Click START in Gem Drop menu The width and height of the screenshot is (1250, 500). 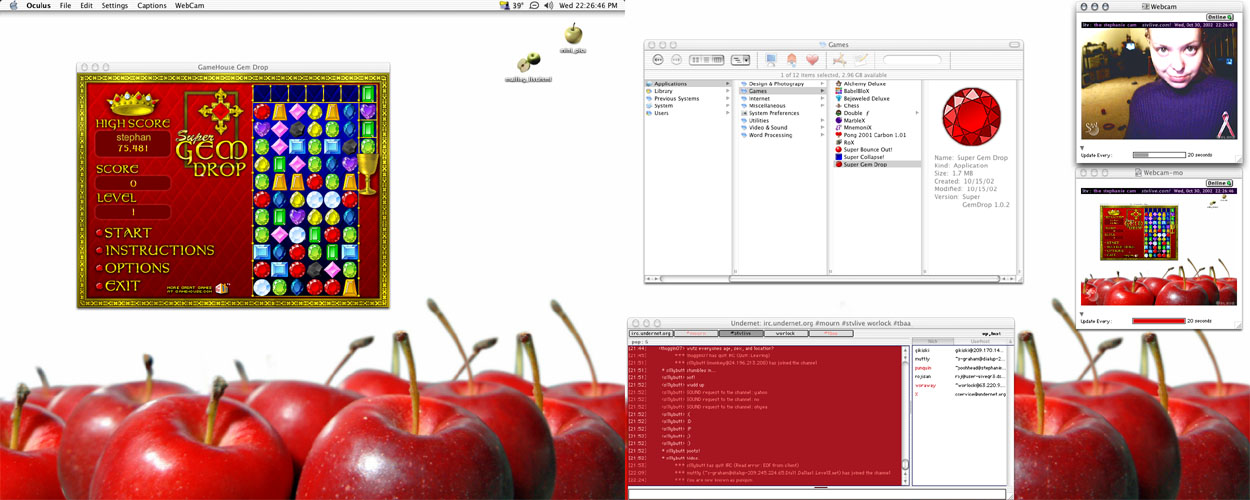(128, 233)
